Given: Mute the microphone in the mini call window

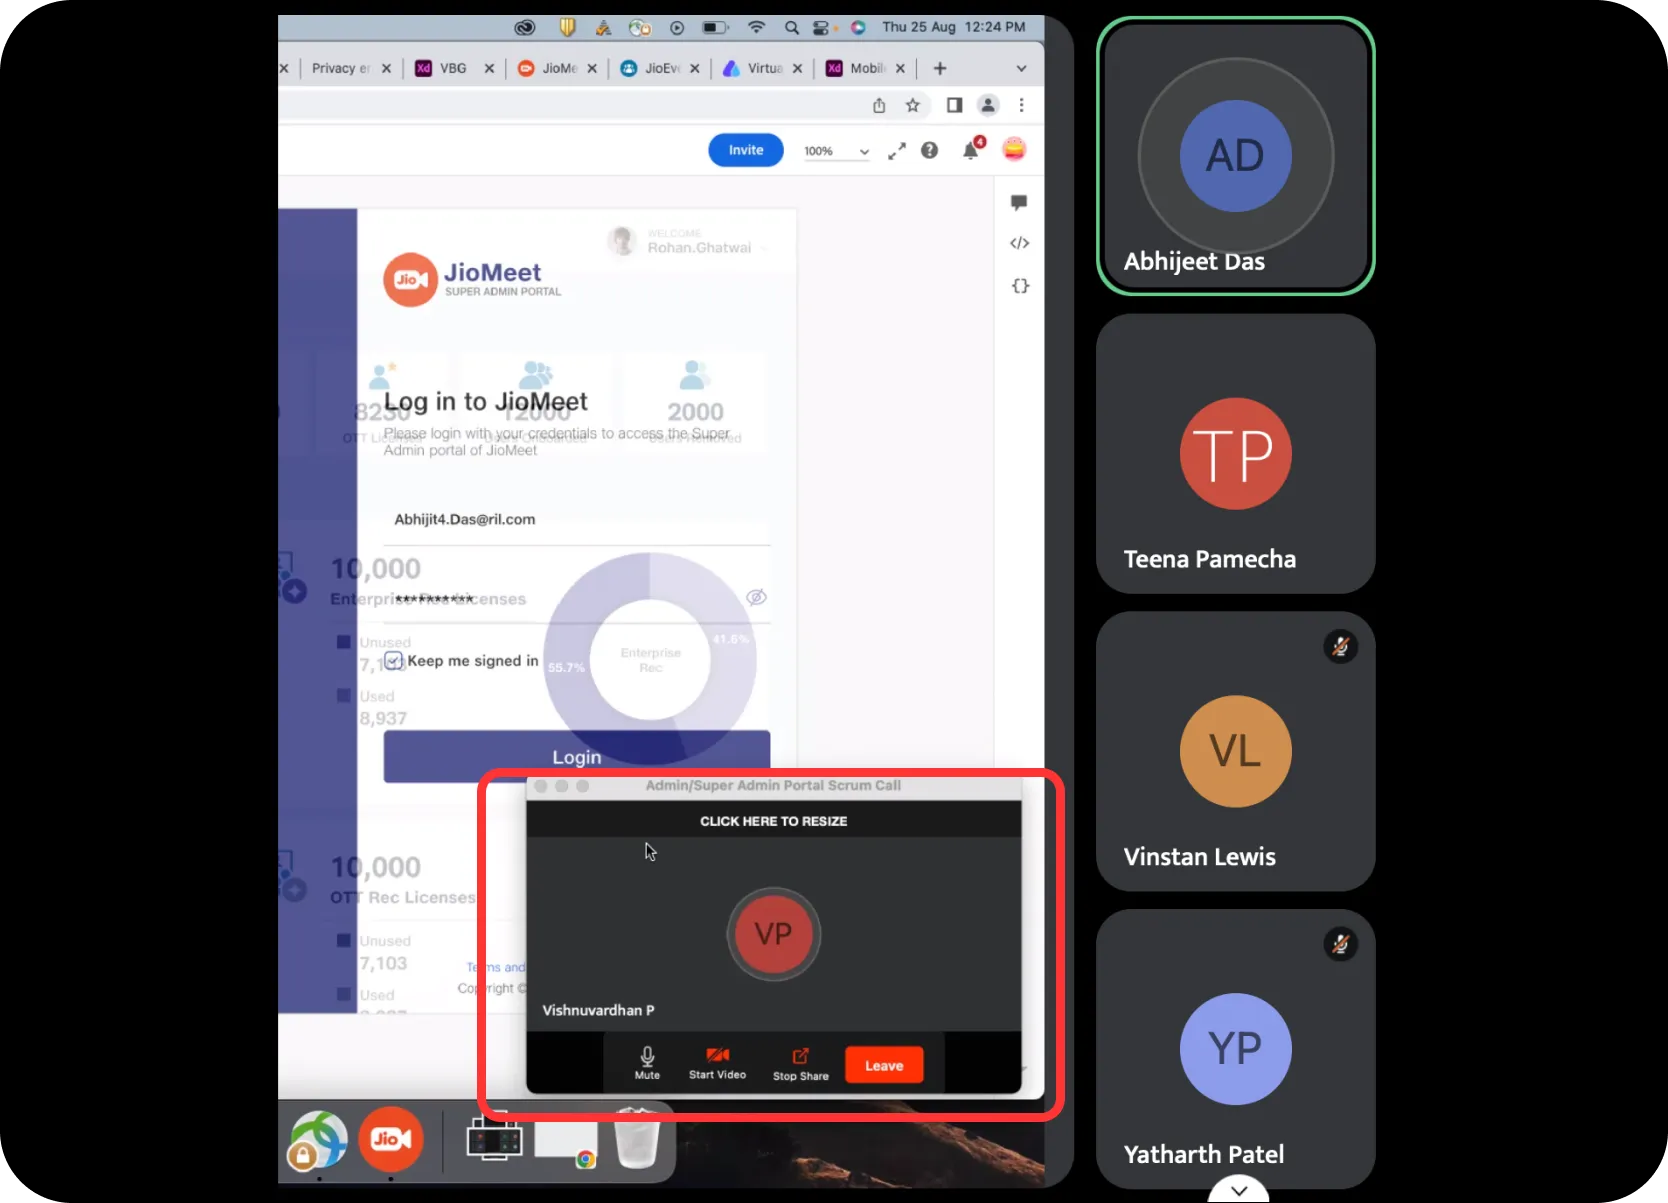Looking at the screenshot, I should 647,1063.
